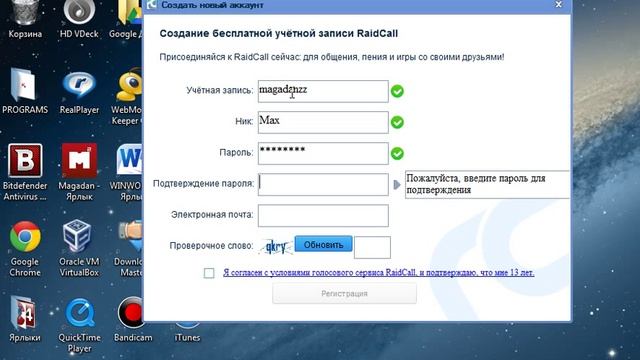Open the RaidCall terms of service link
Screen dimensions: 640x360
click(x=378, y=273)
